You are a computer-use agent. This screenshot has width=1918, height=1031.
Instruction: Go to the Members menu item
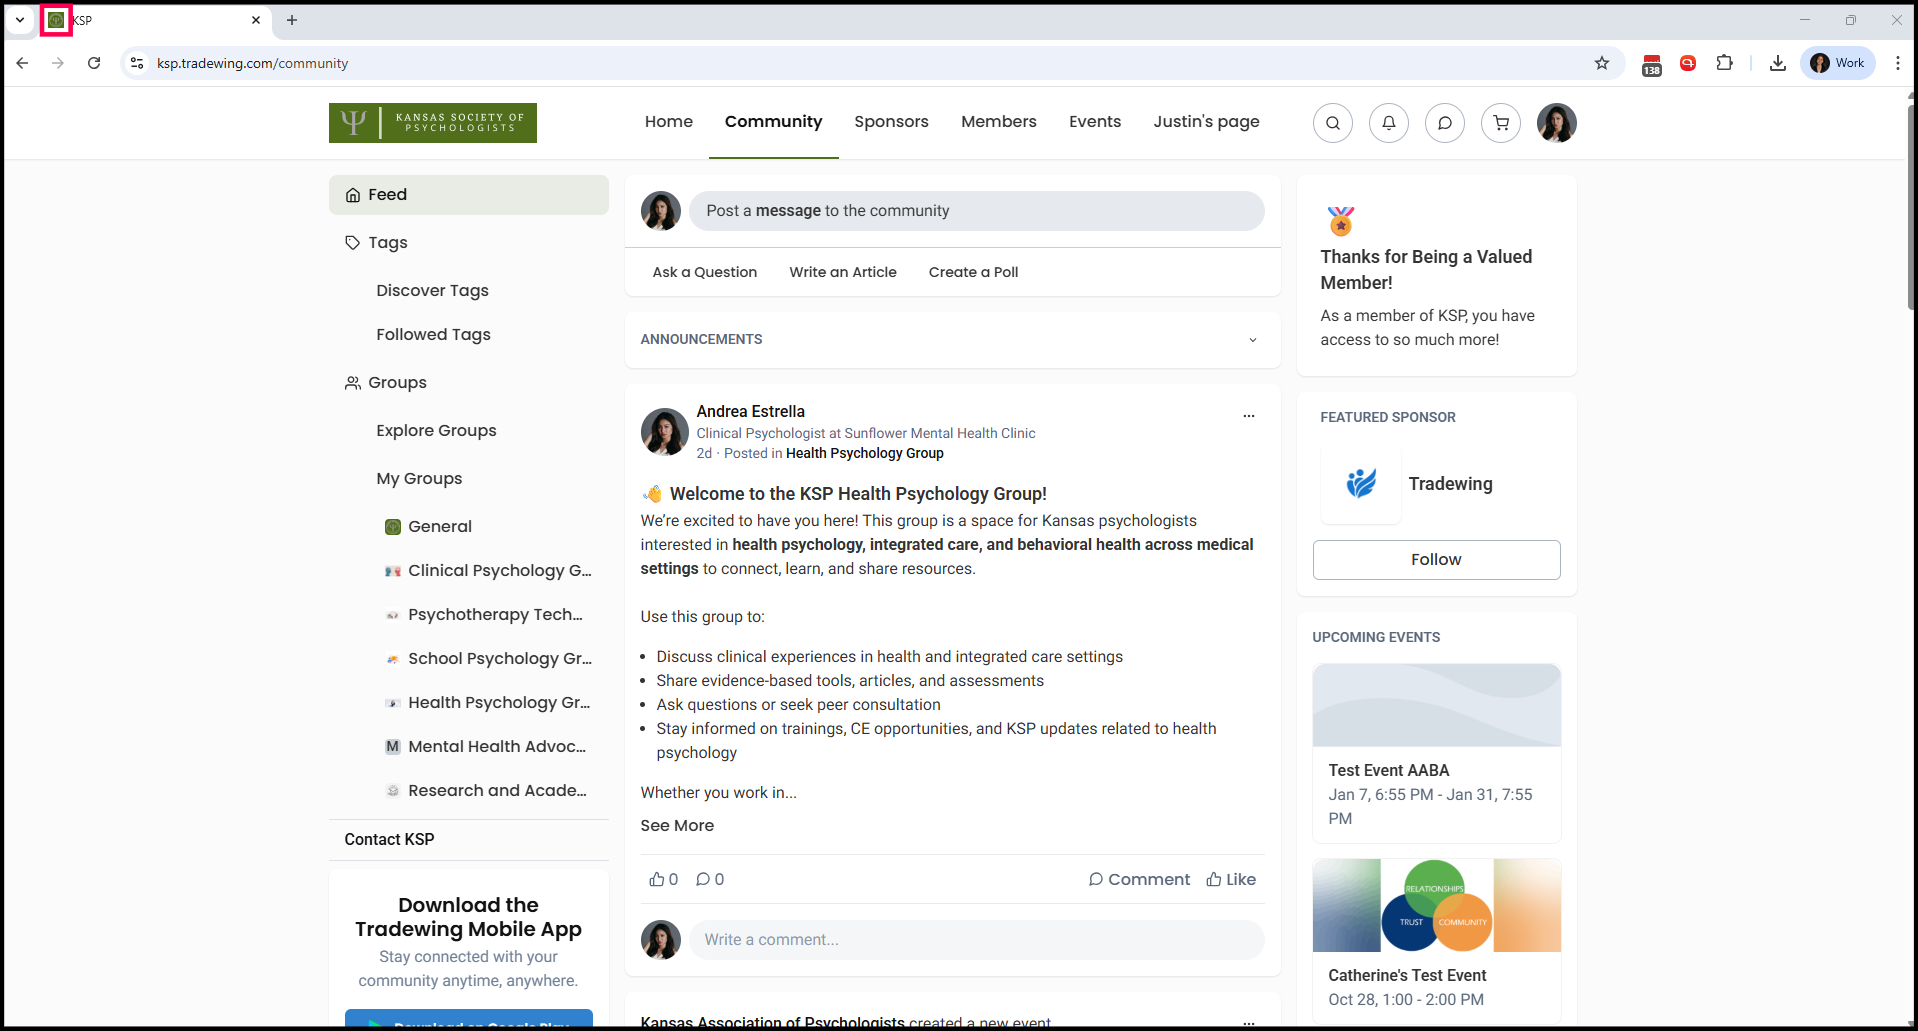pyautogui.click(x=998, y=122)
